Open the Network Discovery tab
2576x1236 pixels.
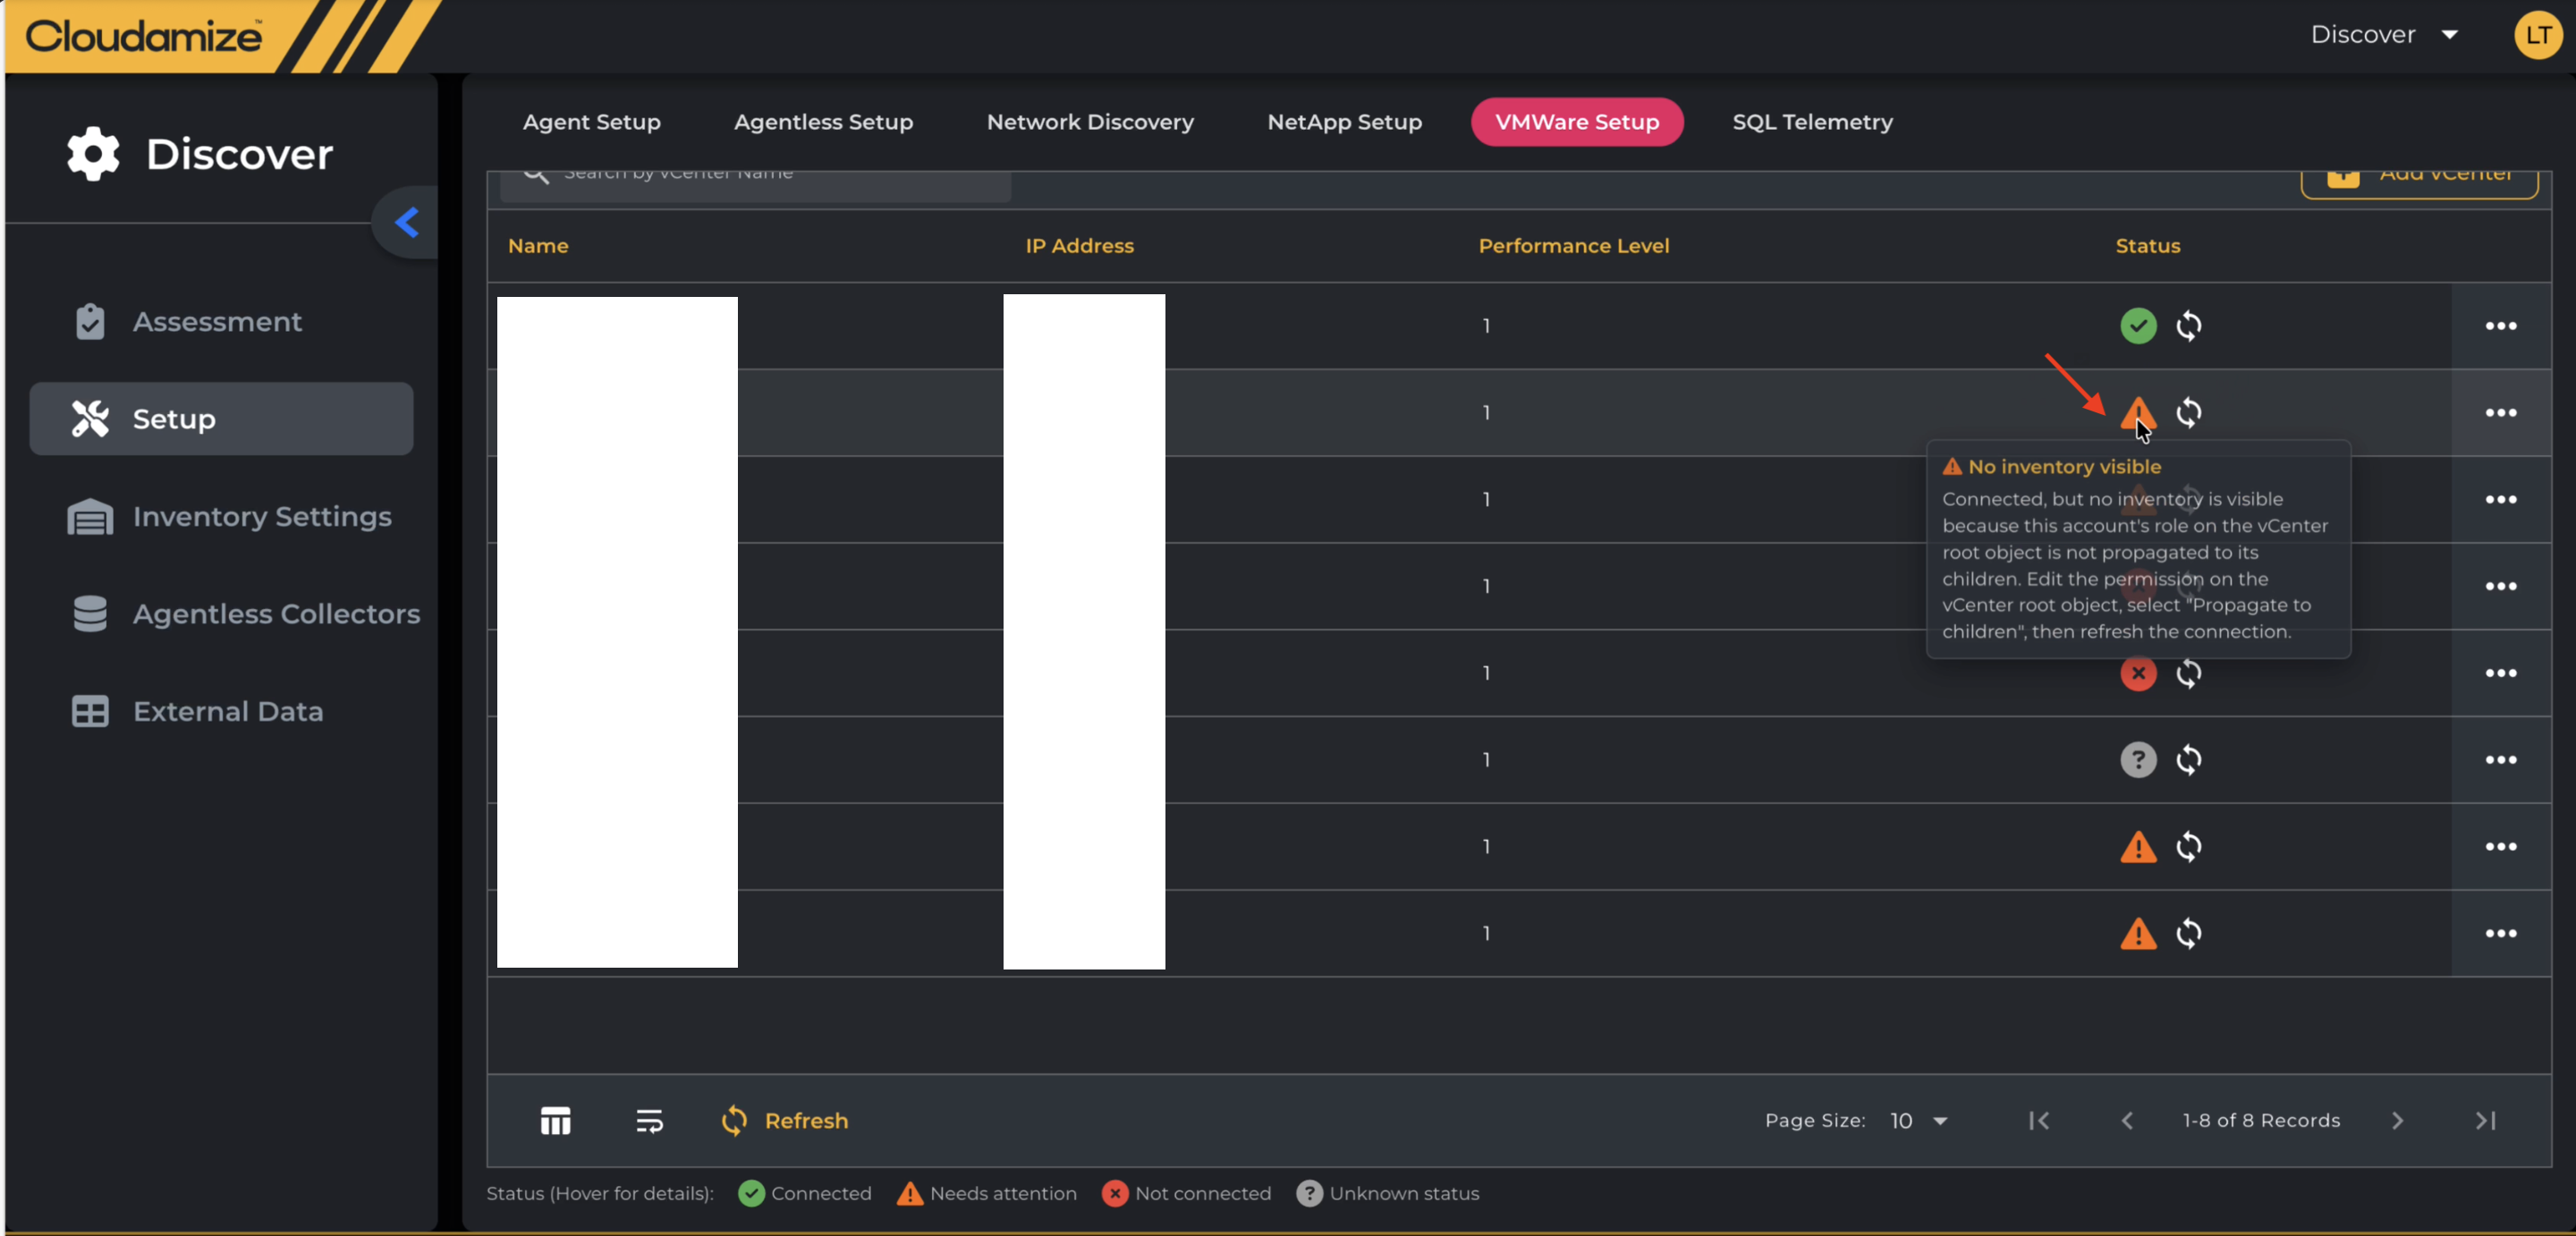pos(1090,122)
